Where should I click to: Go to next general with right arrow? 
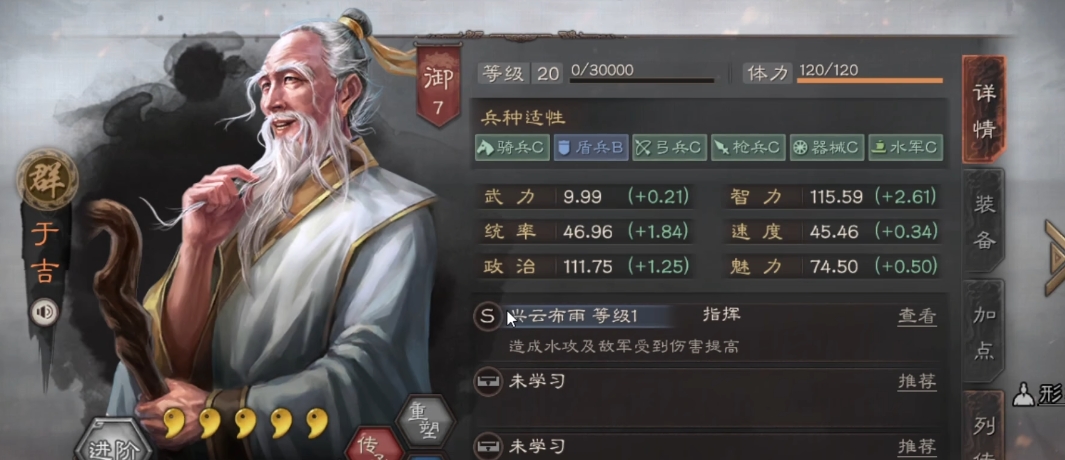click(x=1055, y=257)
